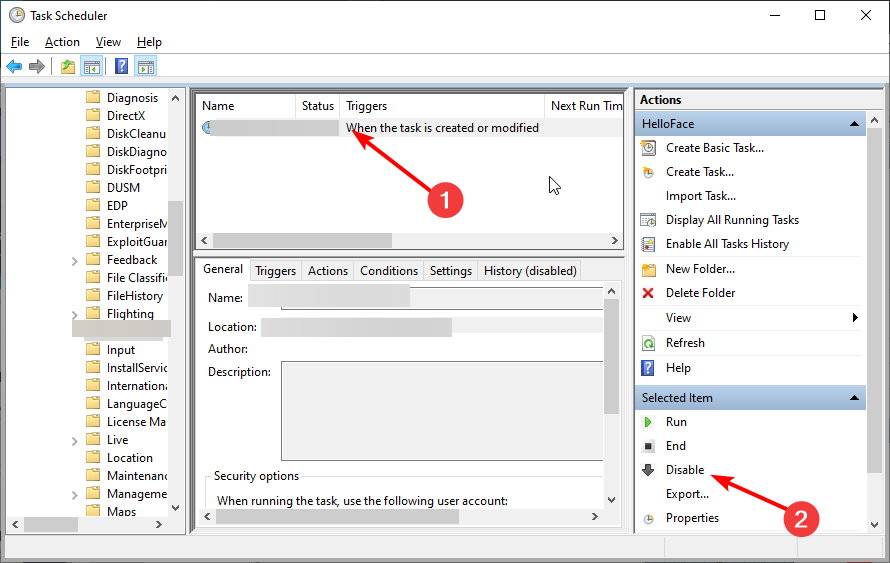This screenshot has height=563, width=890.
Task: Click Create Basic Task in Actions pane
Action: pos(714,148)
